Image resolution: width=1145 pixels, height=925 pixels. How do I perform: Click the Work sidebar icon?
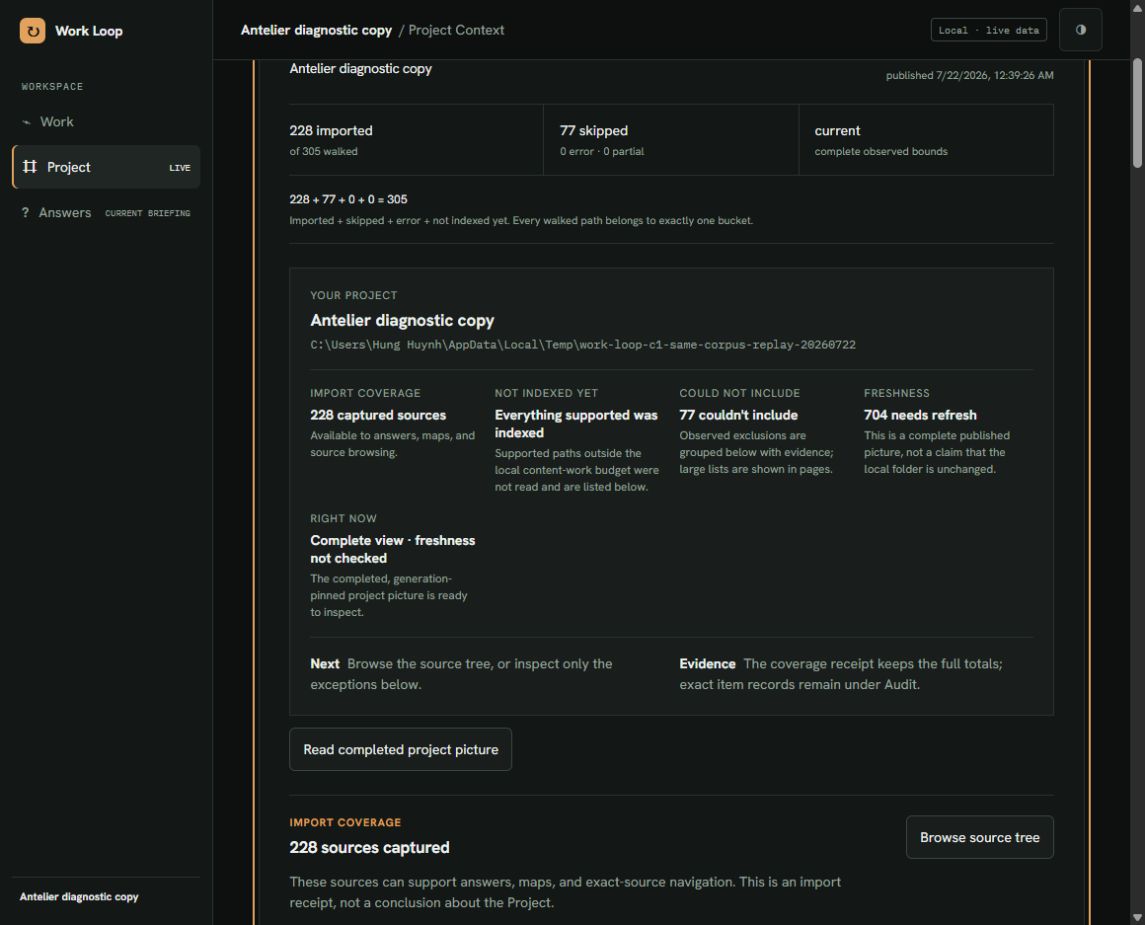[26, 122]
